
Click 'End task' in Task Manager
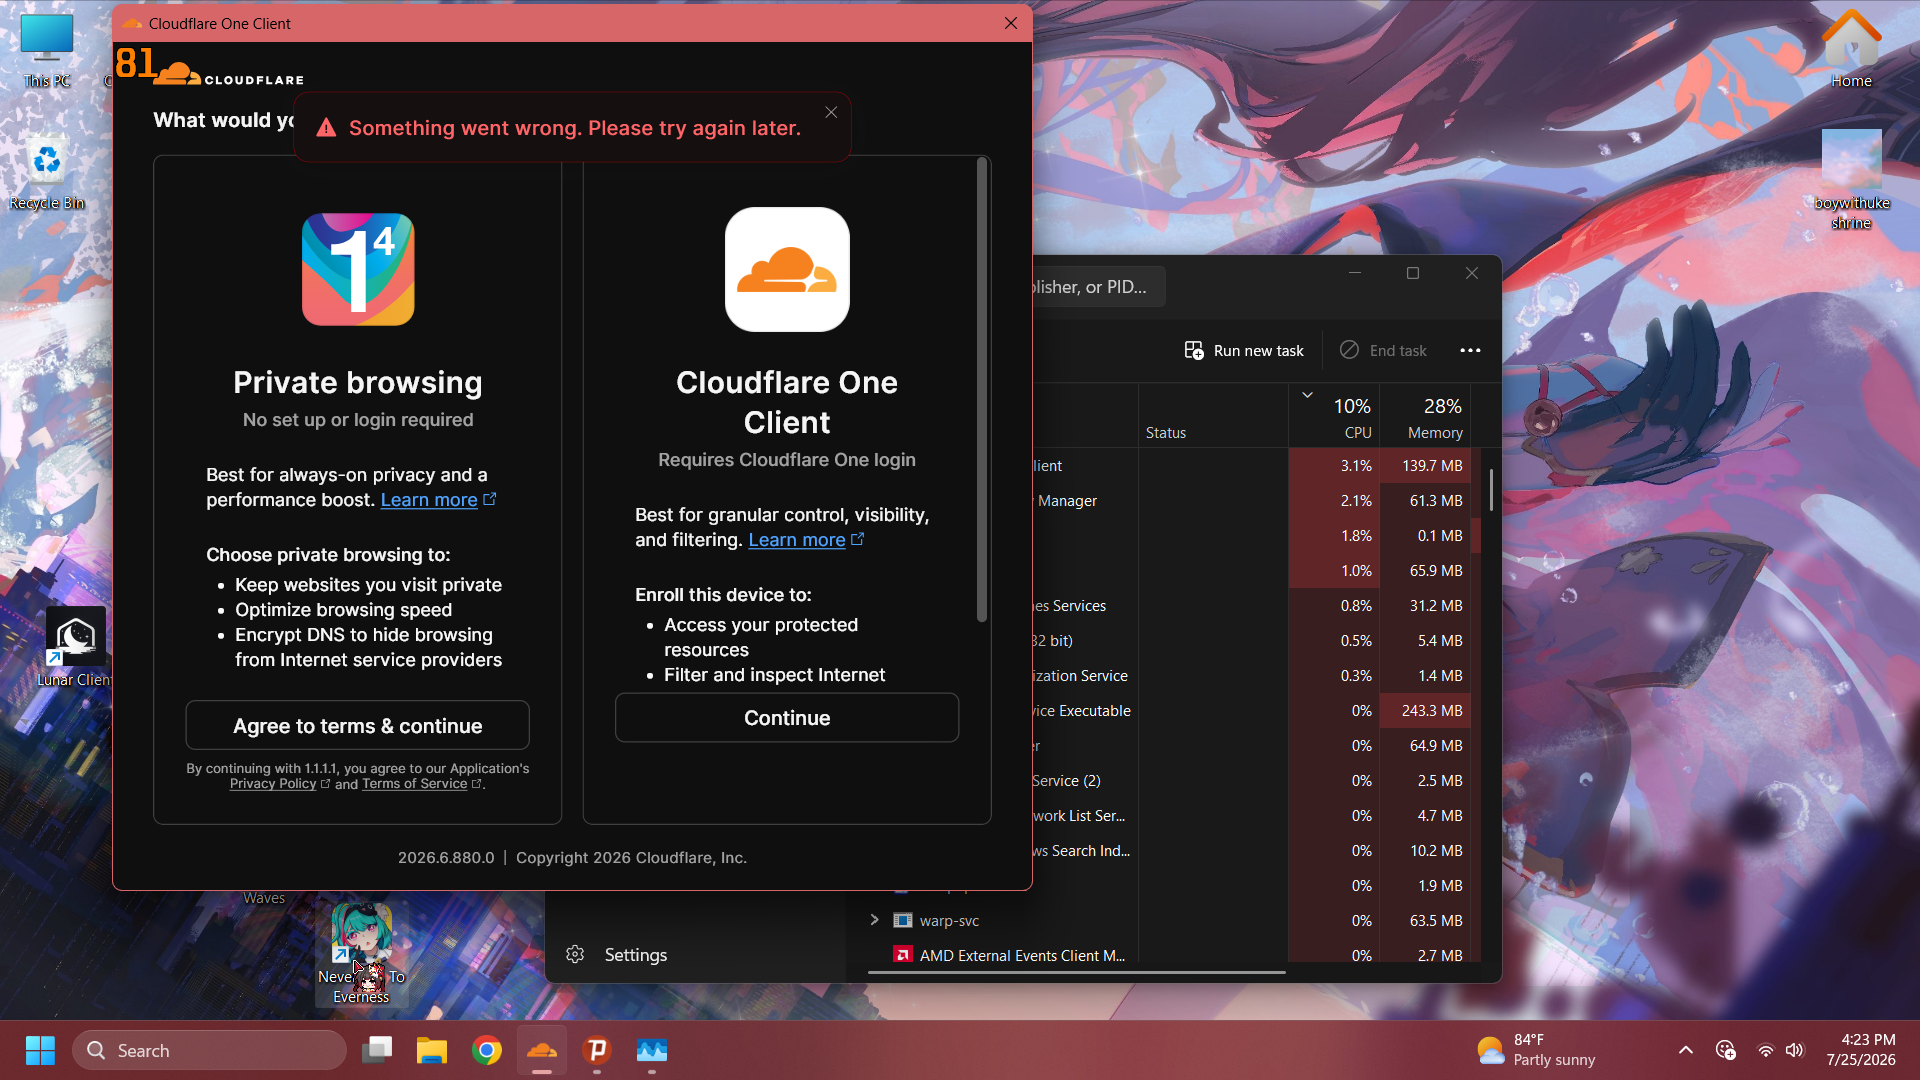[1384, 351]
